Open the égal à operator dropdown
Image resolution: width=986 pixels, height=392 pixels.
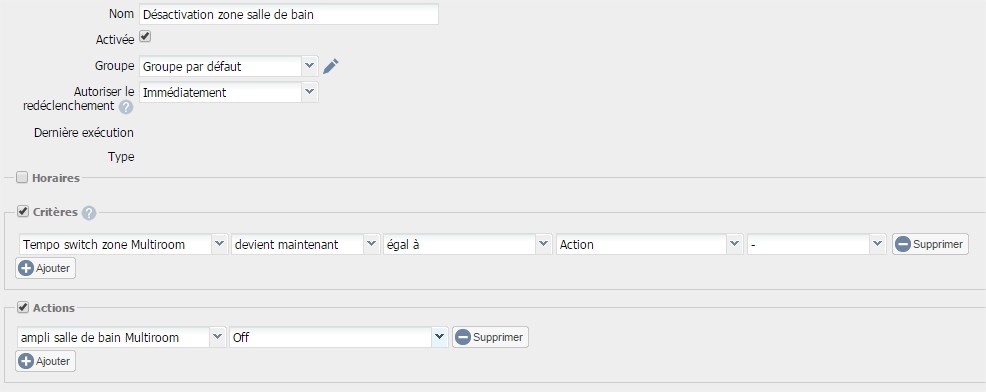(468, 245)
